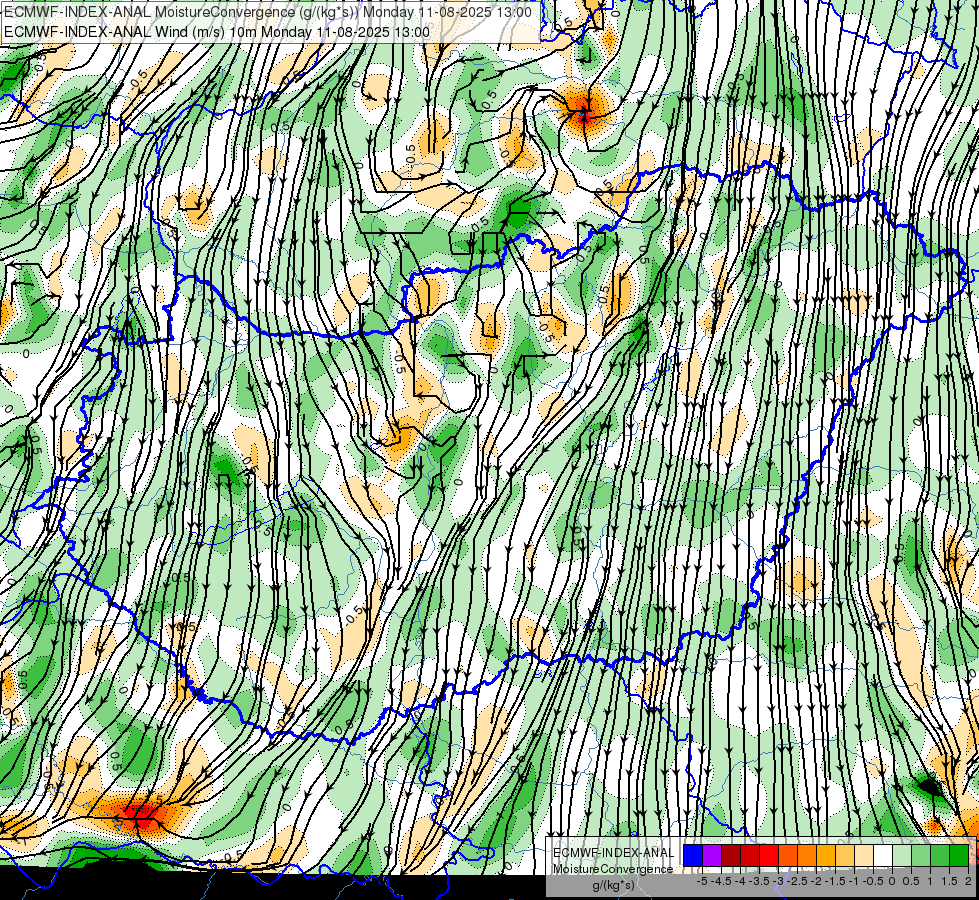The width and height of the screenshot is (979, 900).
Task: Select the white legend swatch left of 0
Action: coord(883,855)
